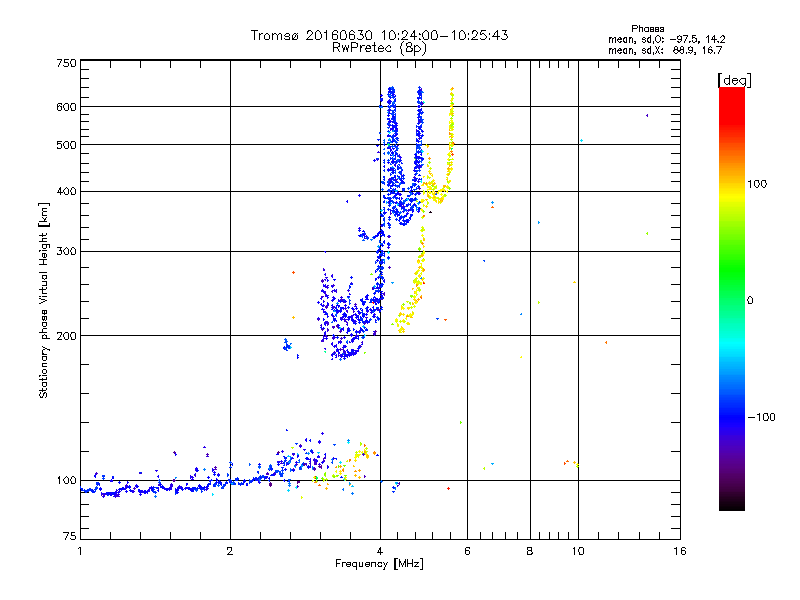Image resolution: width=800 pixels, height=600 pixels.
Task: Click the x-axis tick label '6'
Action: [x=467, y=551]
